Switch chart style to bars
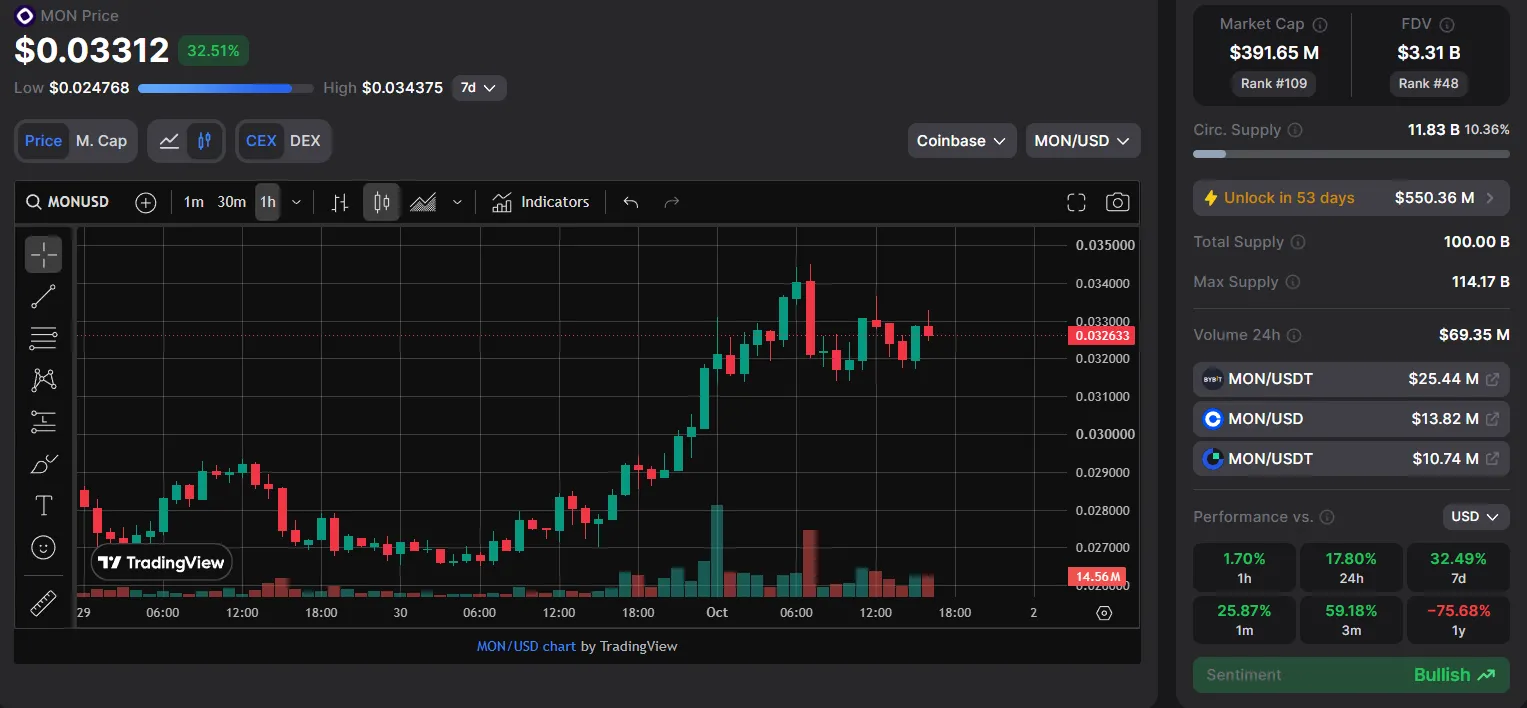Viewport: 1527px width, 708px height. point(340,203)
